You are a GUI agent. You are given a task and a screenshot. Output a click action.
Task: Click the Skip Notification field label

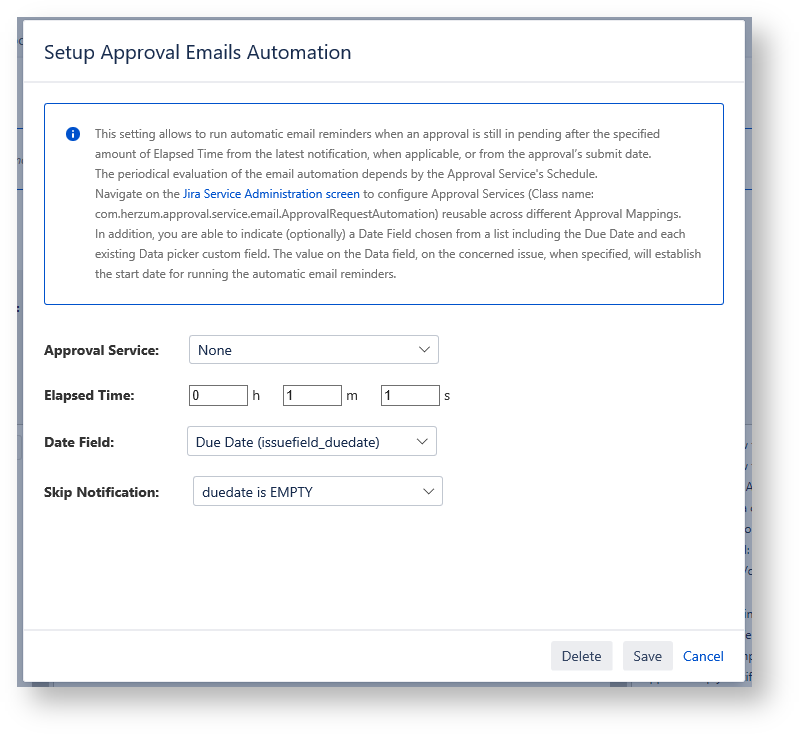101,492
